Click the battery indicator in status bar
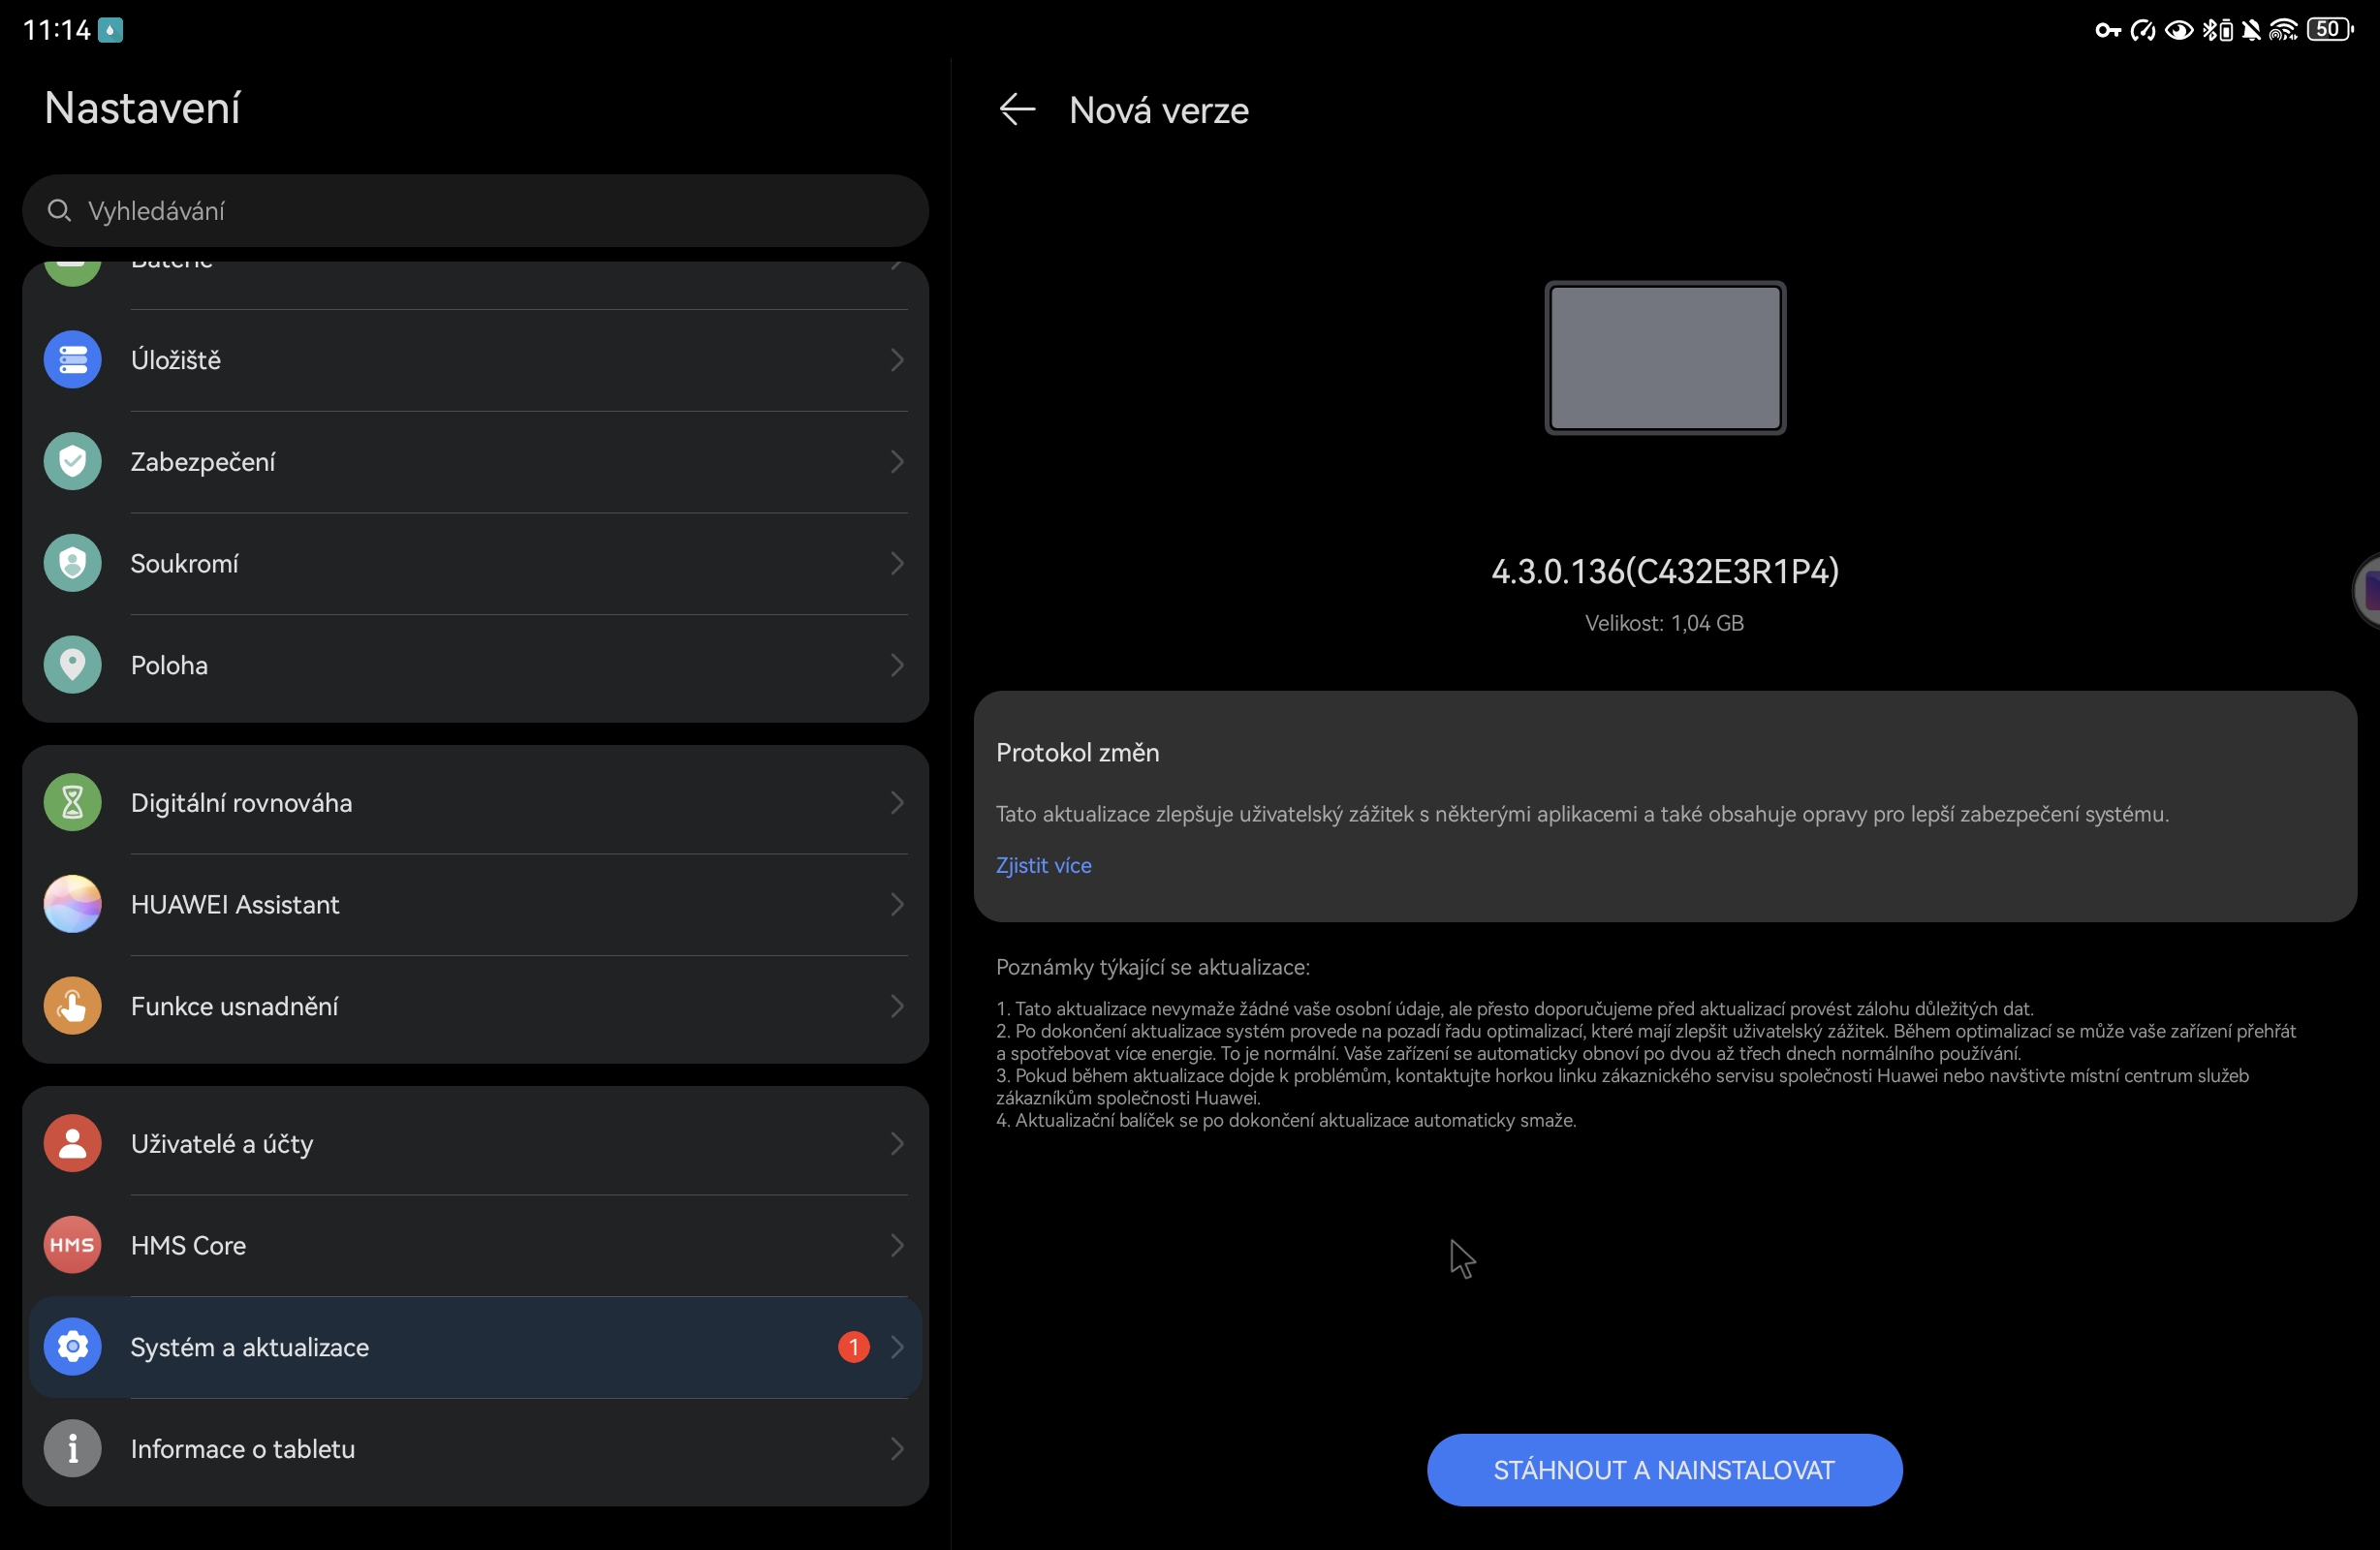The image size is (2380, 1550). pos(2329,30)
